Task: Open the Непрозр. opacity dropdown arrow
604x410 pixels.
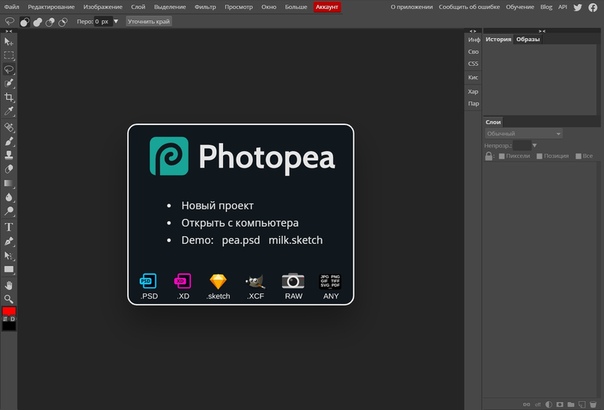Action: pos(534,145)
